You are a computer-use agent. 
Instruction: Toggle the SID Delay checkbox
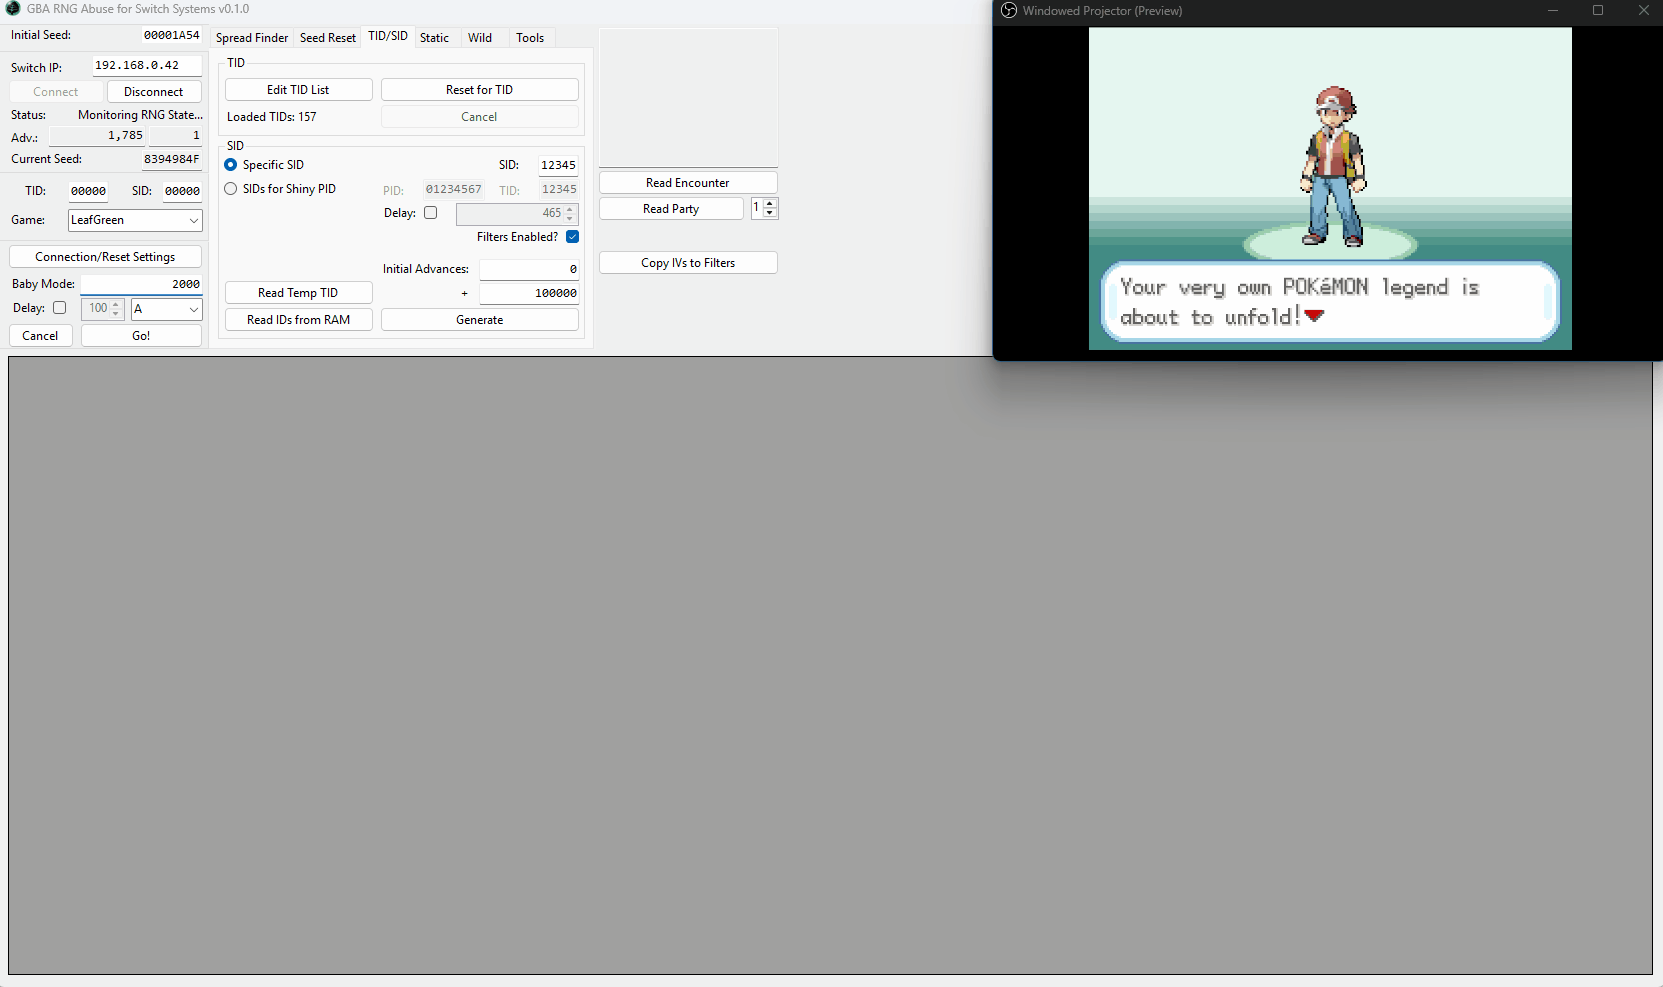tap(431, 213)
